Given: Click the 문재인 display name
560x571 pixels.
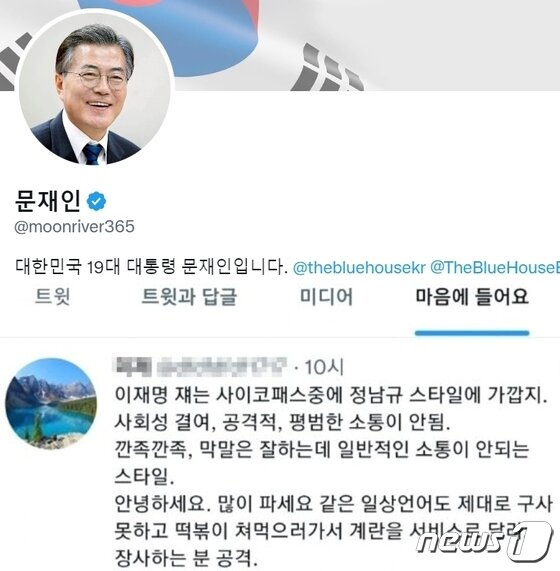Looking at the screenshot, I should pyautogui.click(x=47, y=201).
